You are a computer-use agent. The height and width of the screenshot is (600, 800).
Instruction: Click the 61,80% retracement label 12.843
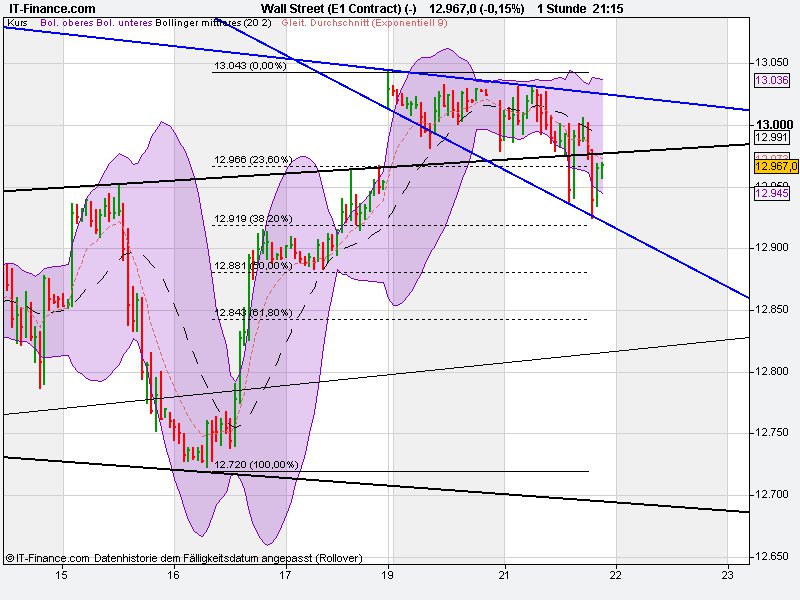click(252, 313)
